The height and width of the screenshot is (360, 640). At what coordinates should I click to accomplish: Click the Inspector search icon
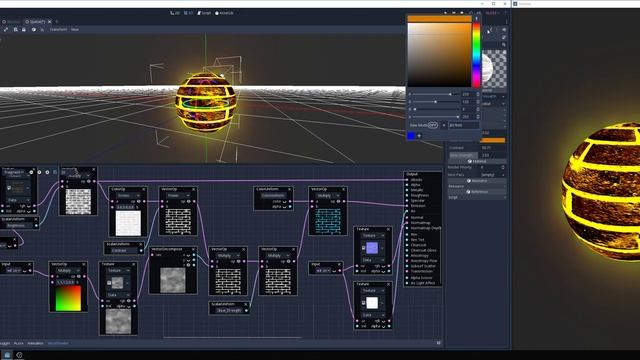coord(504,44)
